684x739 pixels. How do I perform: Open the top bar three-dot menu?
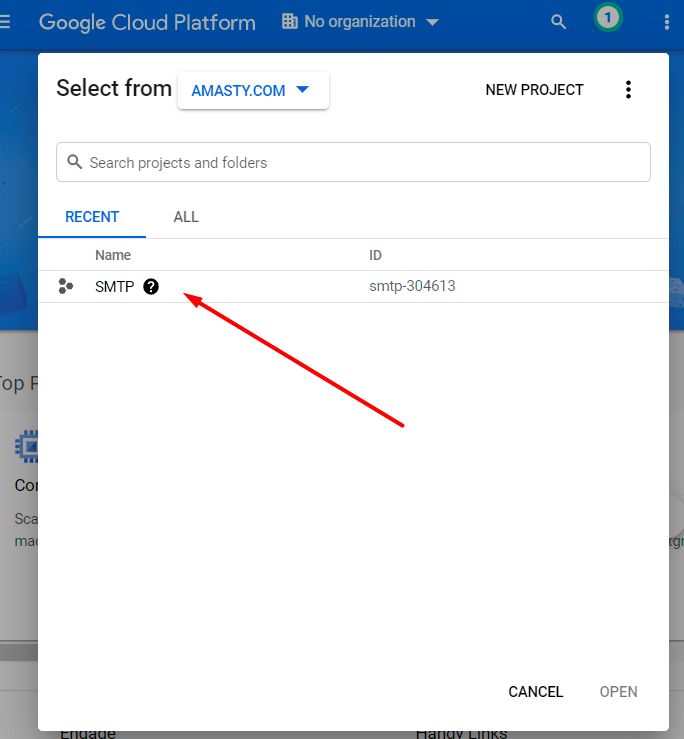[x=667, y=22]
